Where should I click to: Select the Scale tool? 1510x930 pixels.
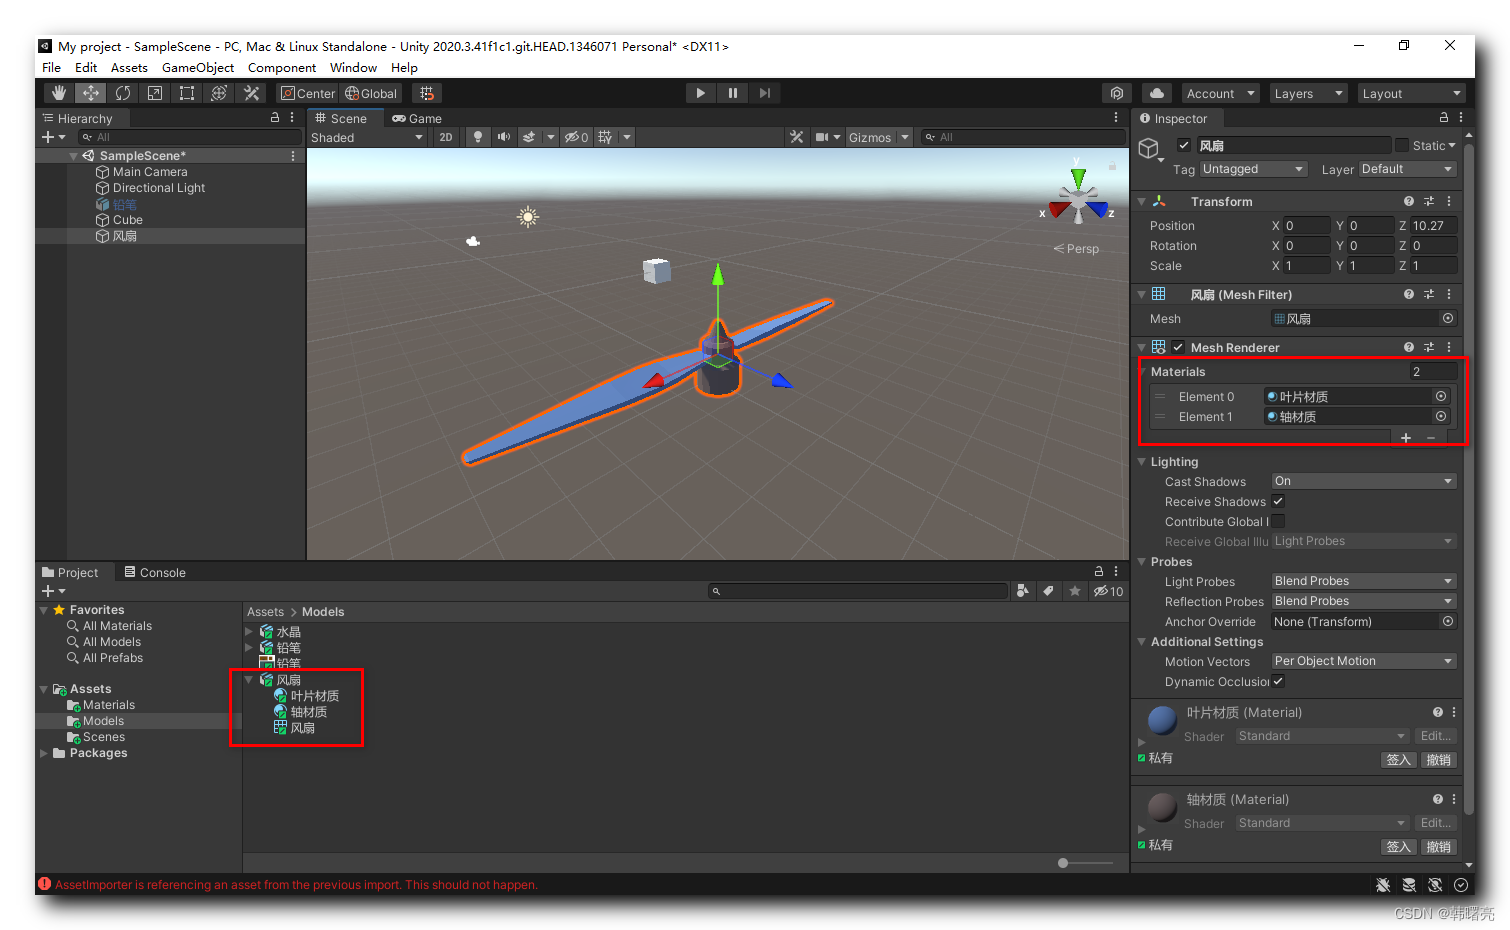point(155,93)
